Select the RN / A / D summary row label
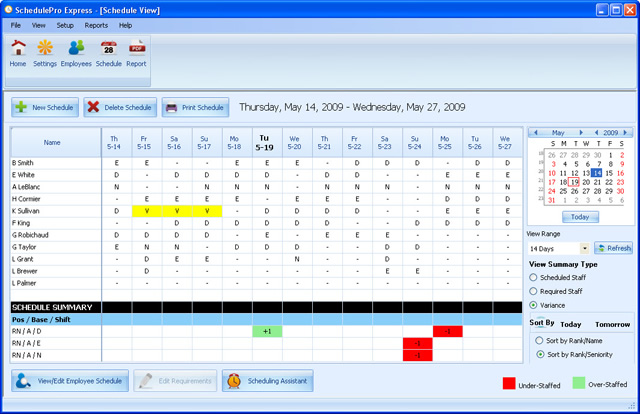The height and width of the screenshot is (414, 640). pyautogui.click(x=27, y=331)
